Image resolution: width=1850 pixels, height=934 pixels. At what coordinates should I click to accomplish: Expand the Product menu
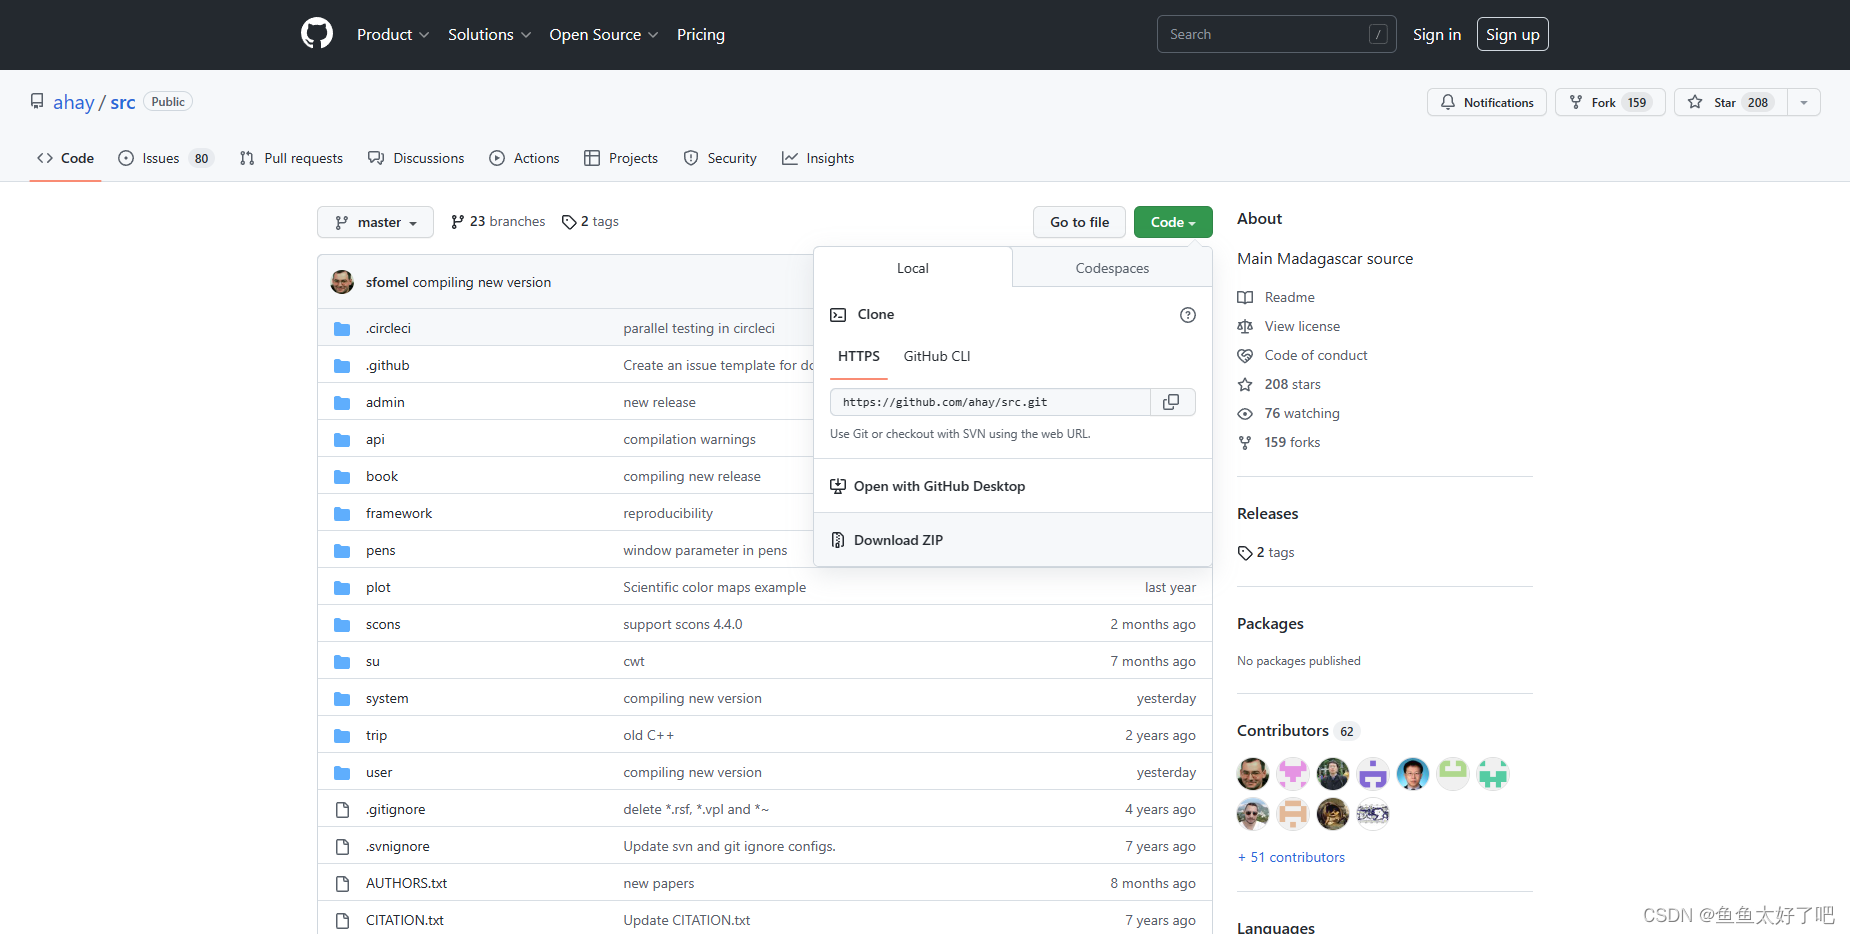393,34
